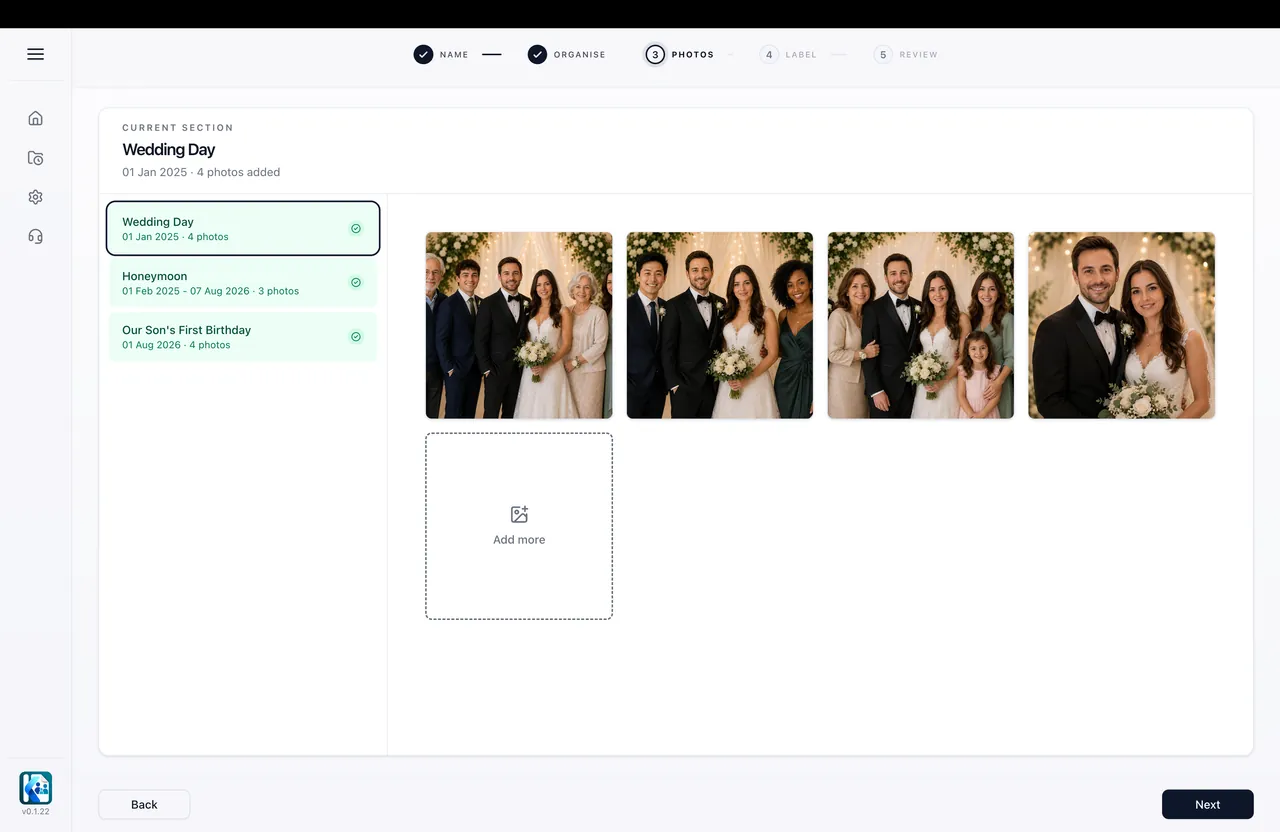1280x832 pixels.
Task: Go to the Home icon in sidebar
Action: click(x=35, y=118)
